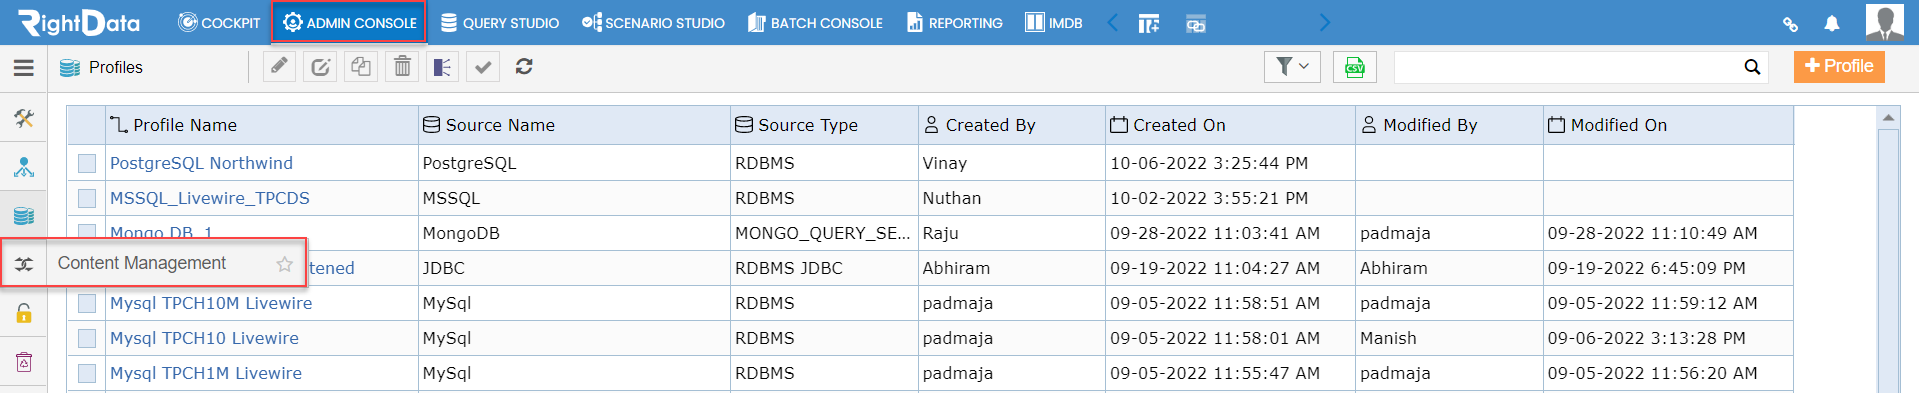Viewport: 1919px width, 393px height.
Task: Check the PostgreSQL Northwind row checkbox
Action: (x=87, y=163)
